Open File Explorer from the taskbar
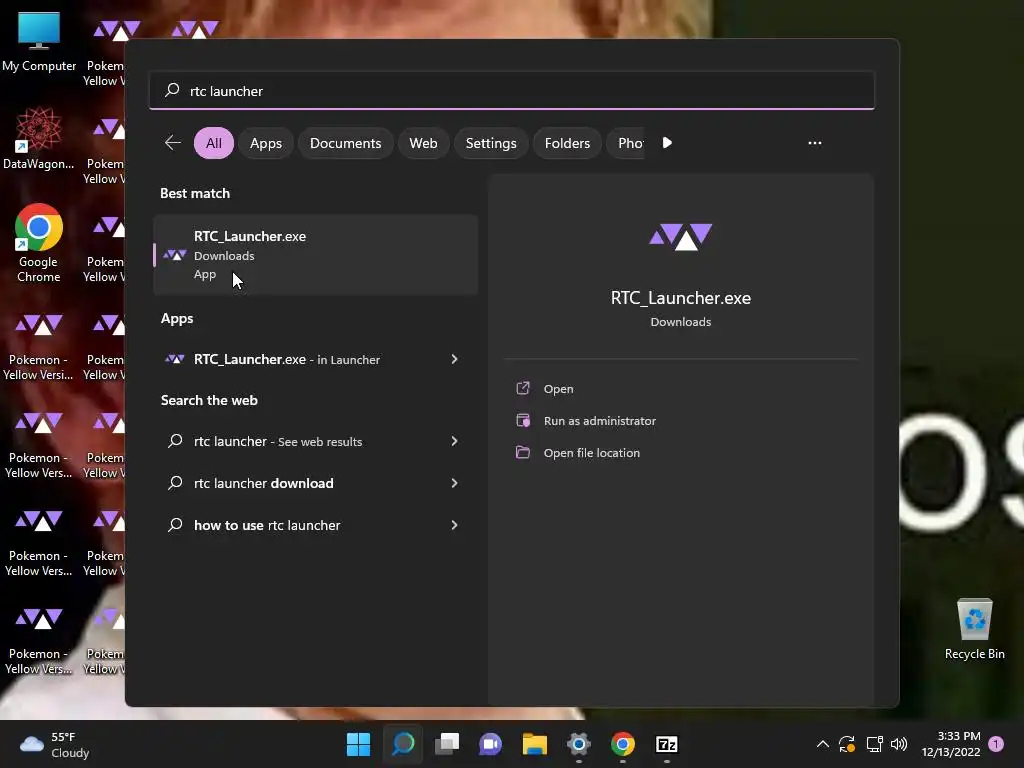 [535, 744]
